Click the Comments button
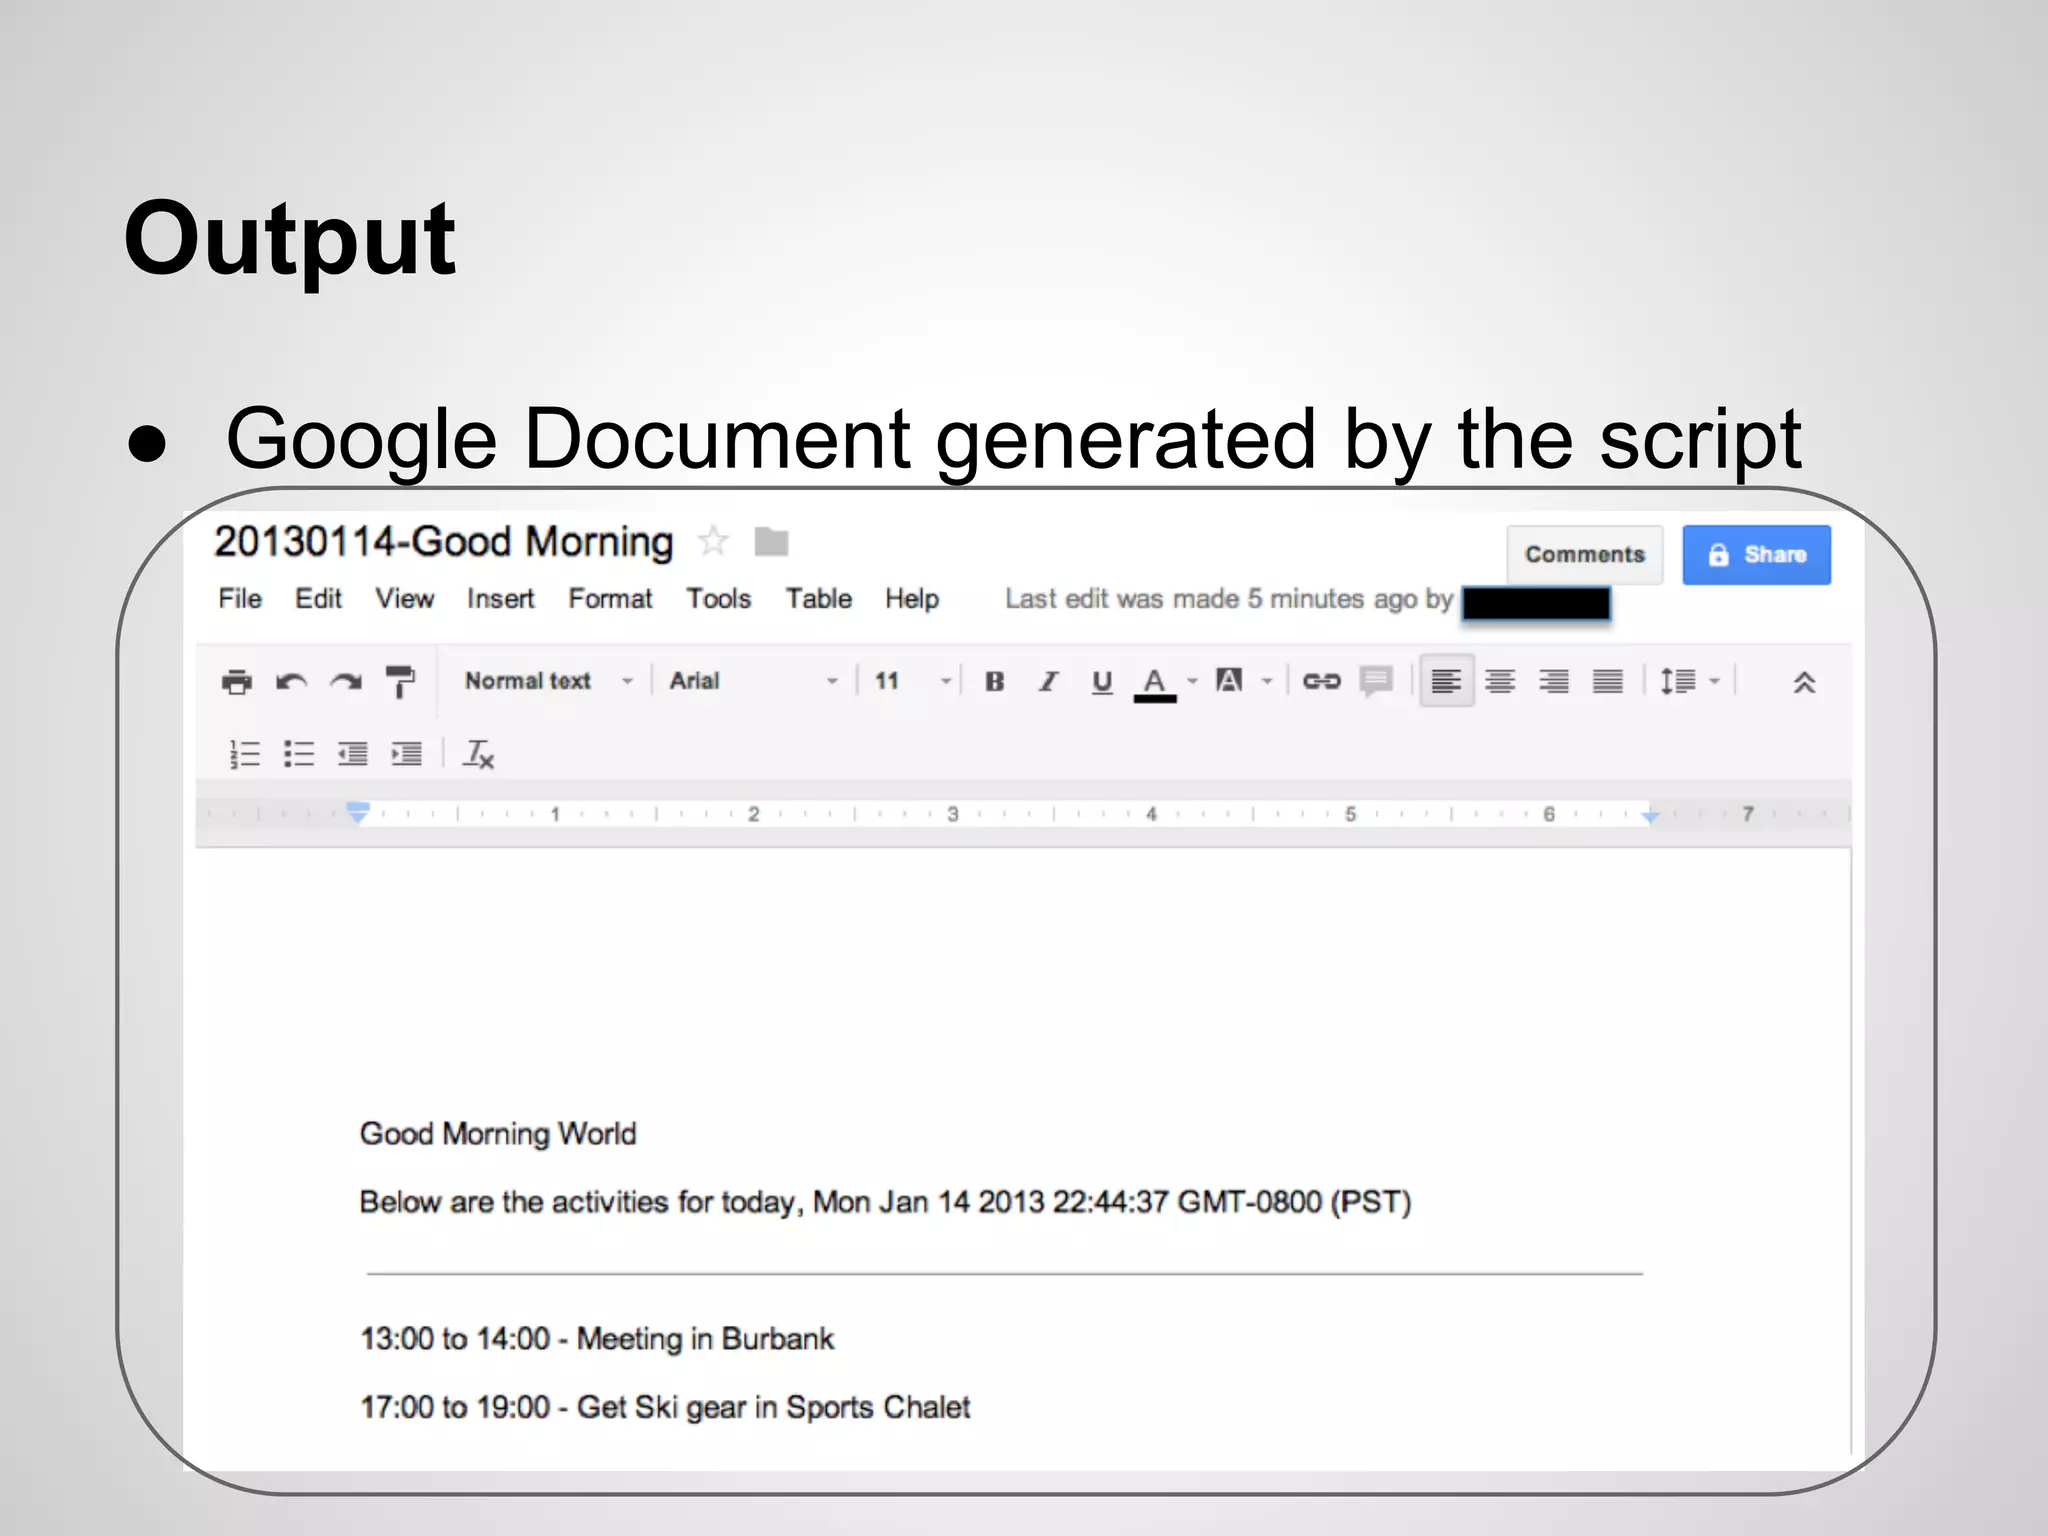The width and height of the screenshot is (2048, 1536). [1585, 554]
